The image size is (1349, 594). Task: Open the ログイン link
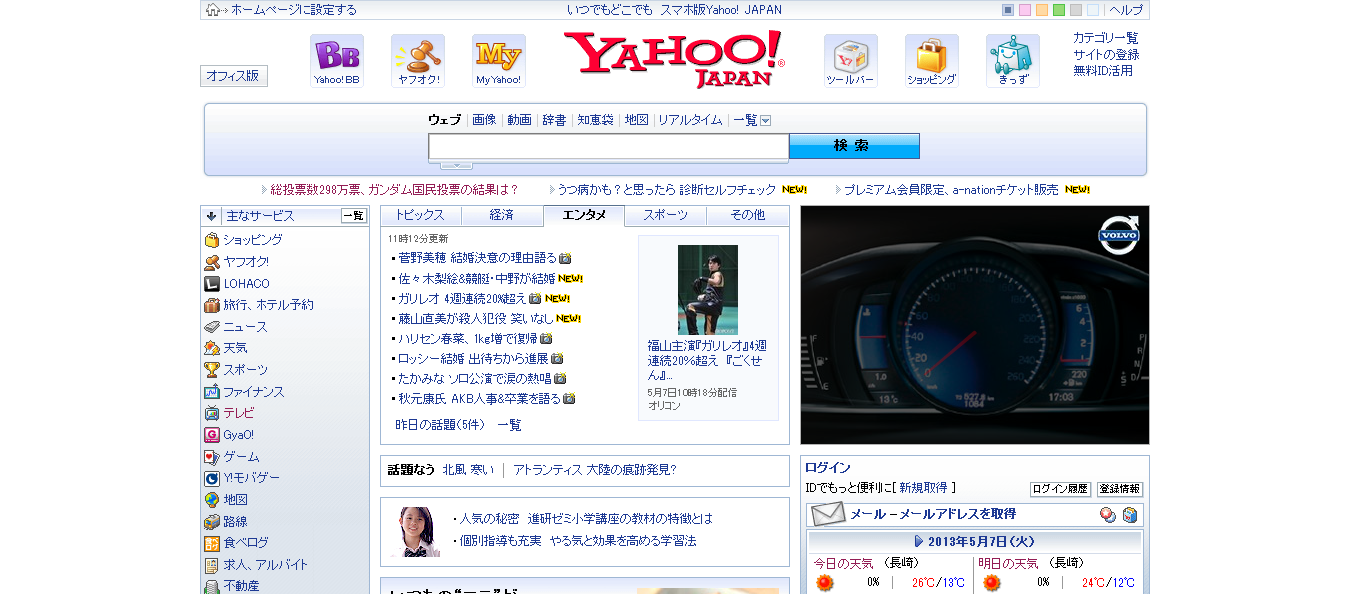pyautogui.click(x=828, y=468)
